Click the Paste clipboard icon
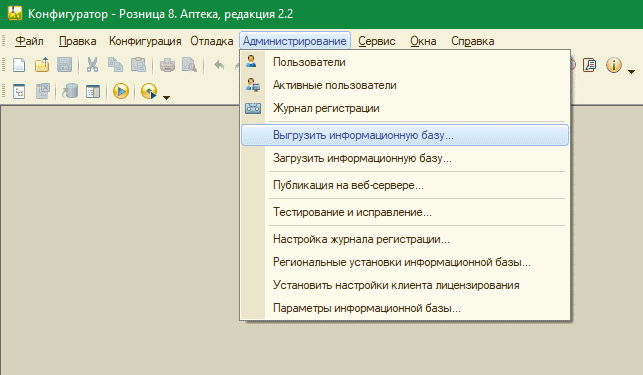The height and width of the screenshot is (375, 643). [138, 65]
